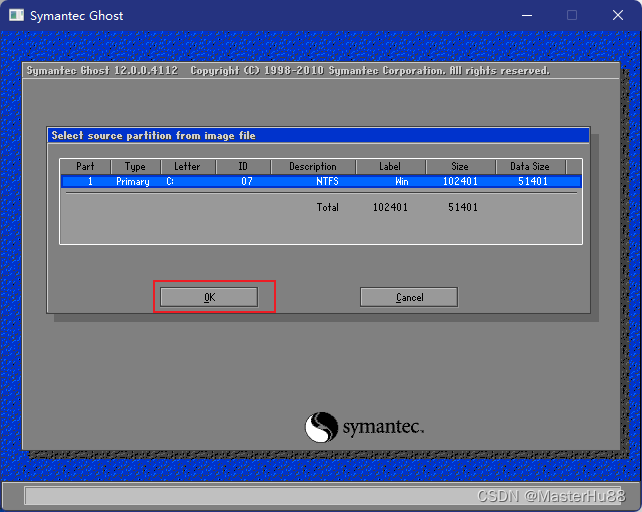642x512 pixels.
Task: Click the Size column header
Action: coord(460,166)
